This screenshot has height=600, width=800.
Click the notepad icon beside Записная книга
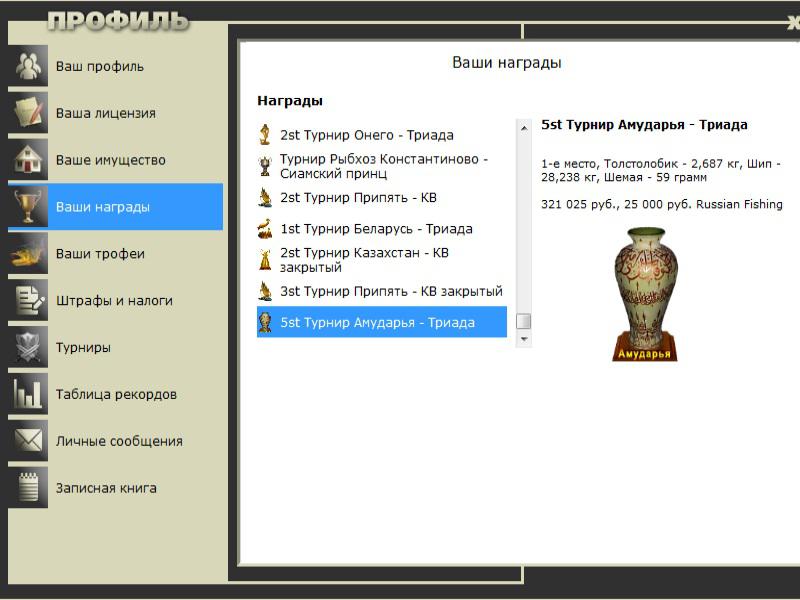(28, 488)
